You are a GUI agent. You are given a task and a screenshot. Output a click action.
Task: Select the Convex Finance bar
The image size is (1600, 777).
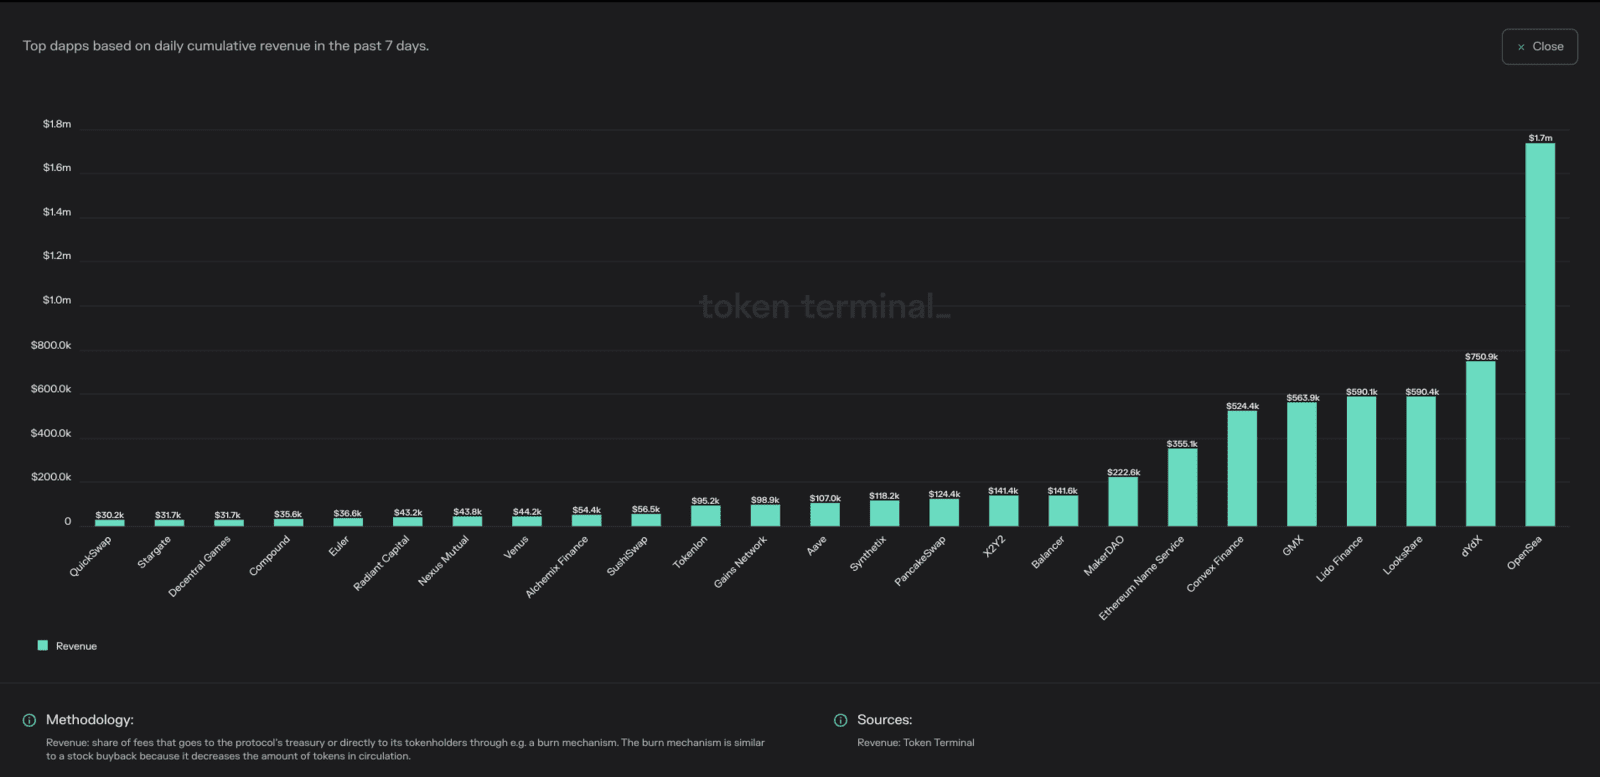[1242, 468]
